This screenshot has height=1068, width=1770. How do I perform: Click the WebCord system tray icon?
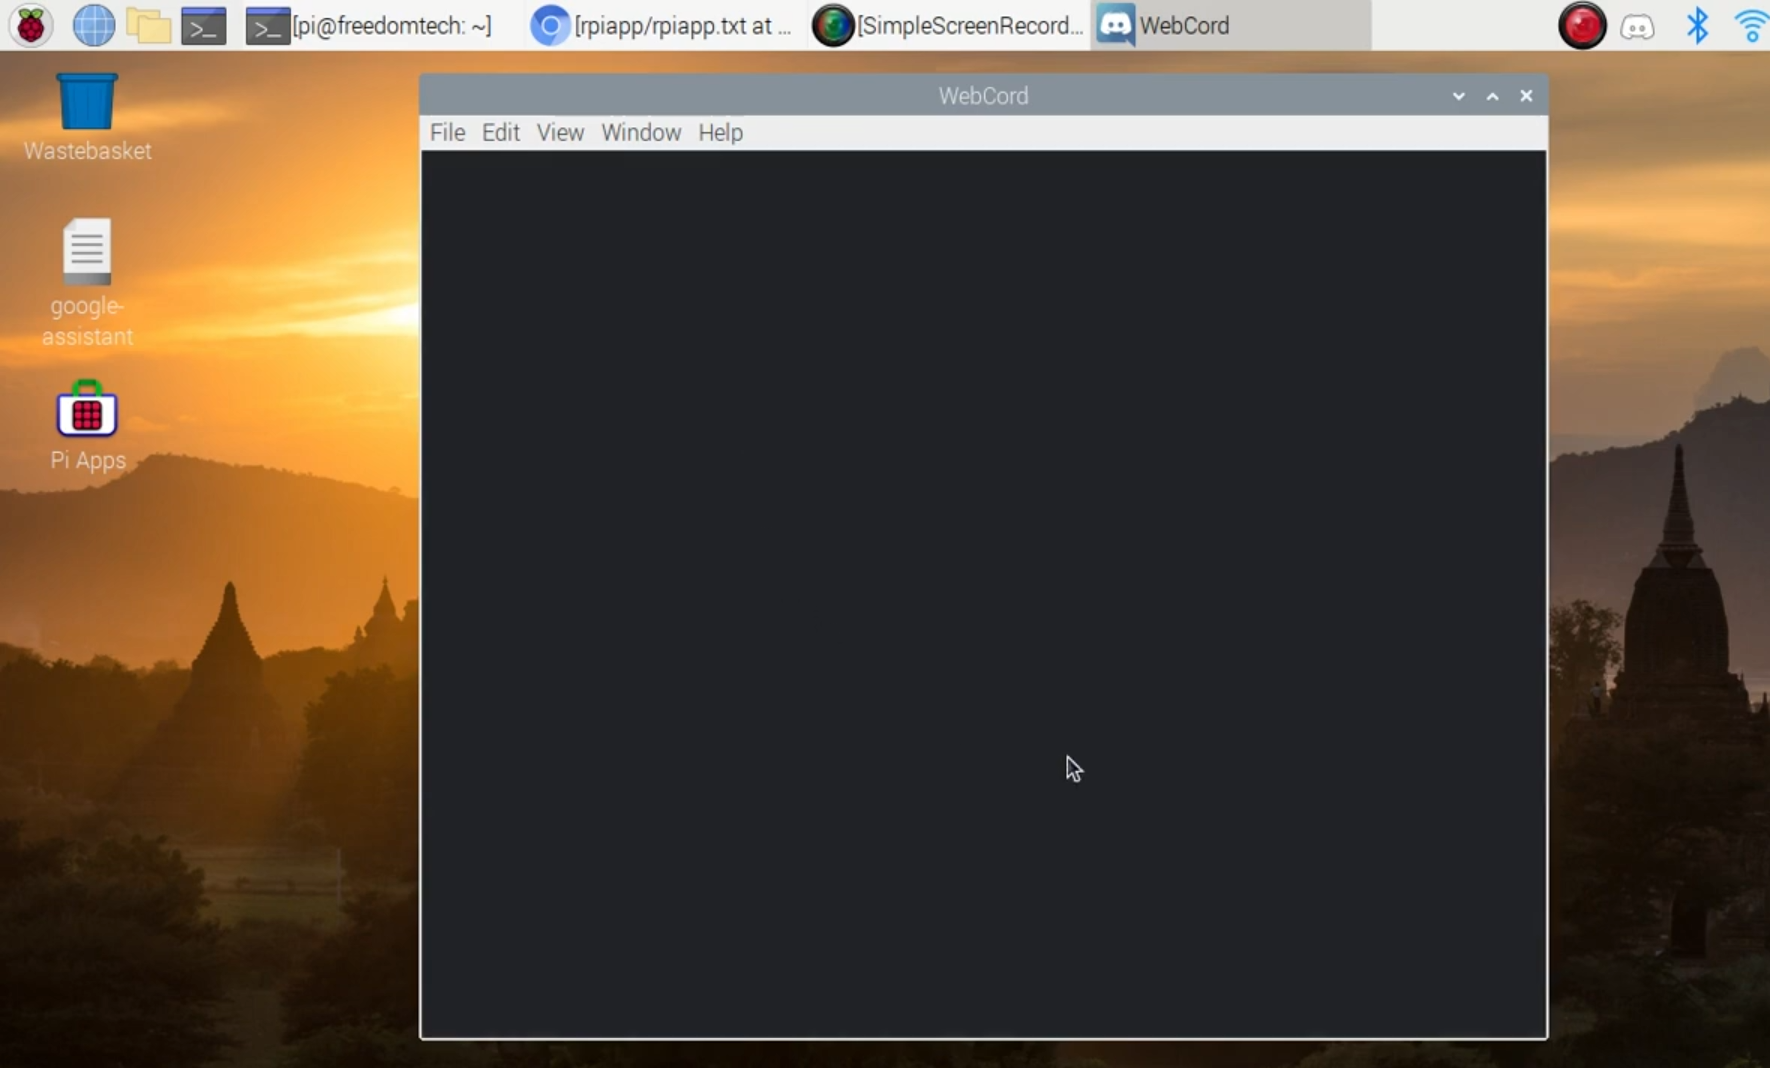coord(1637,25)
